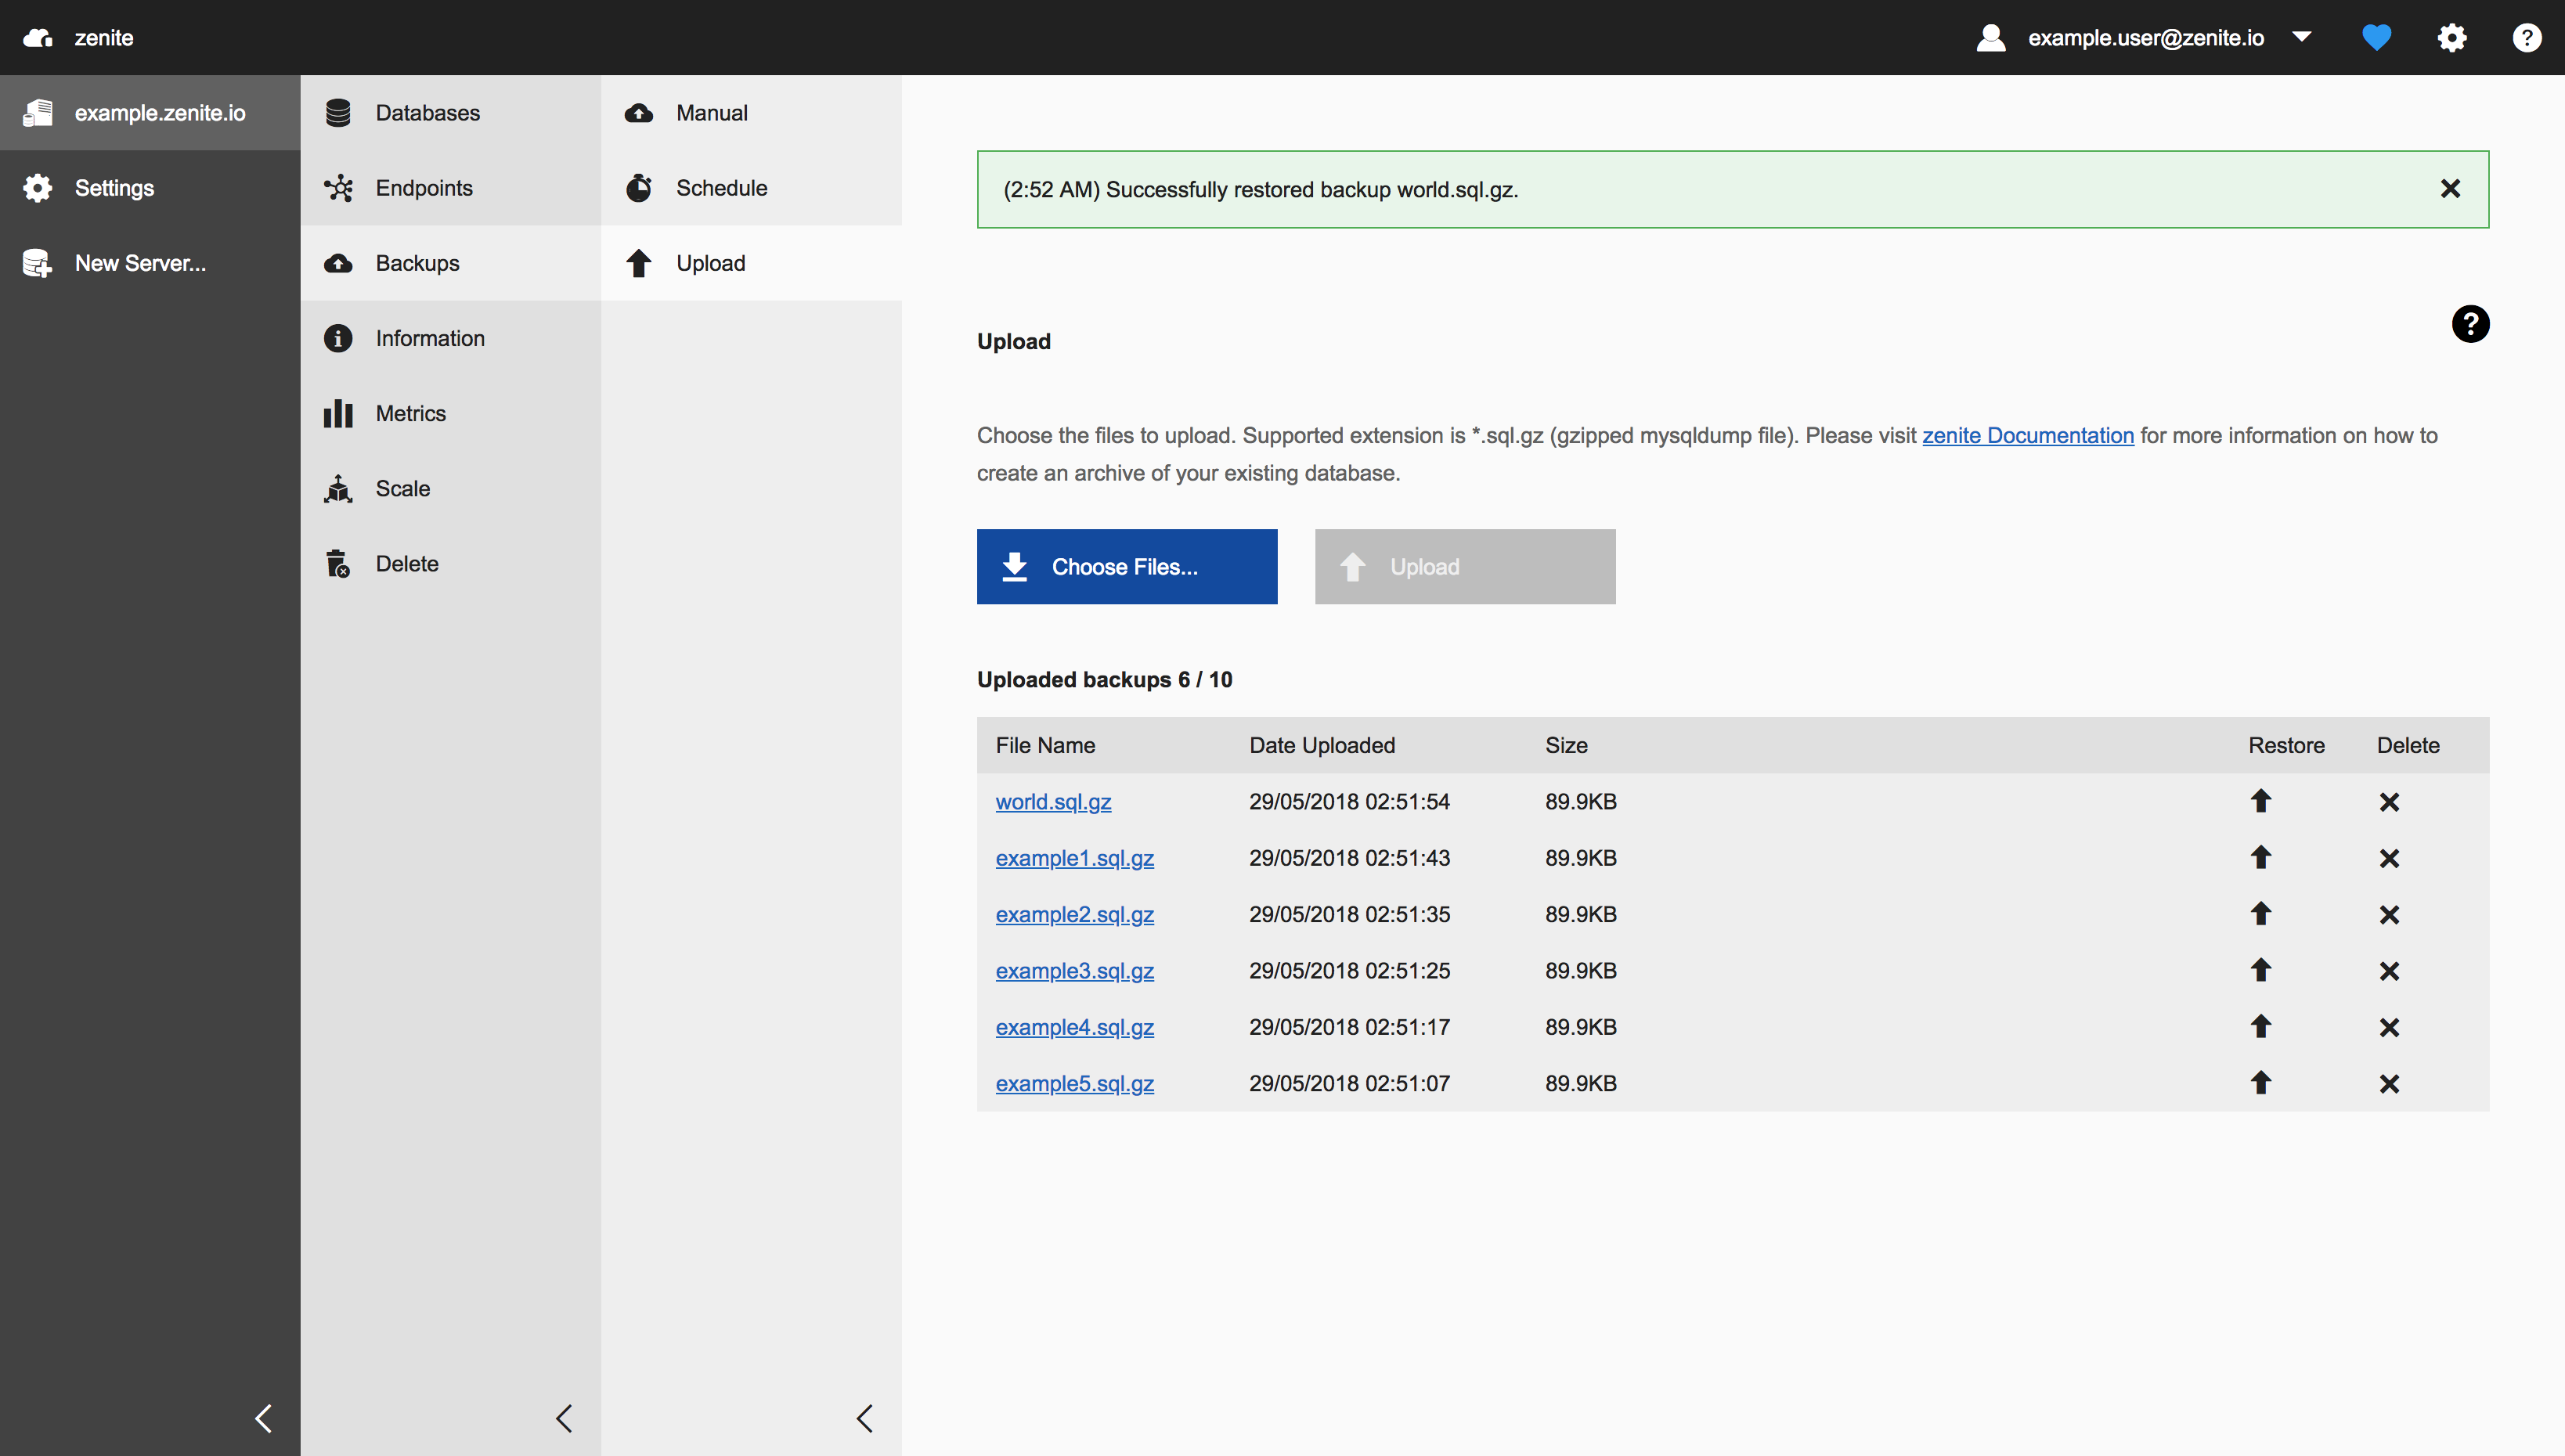Download example2.sql.gz file link

click(1074, 914)
